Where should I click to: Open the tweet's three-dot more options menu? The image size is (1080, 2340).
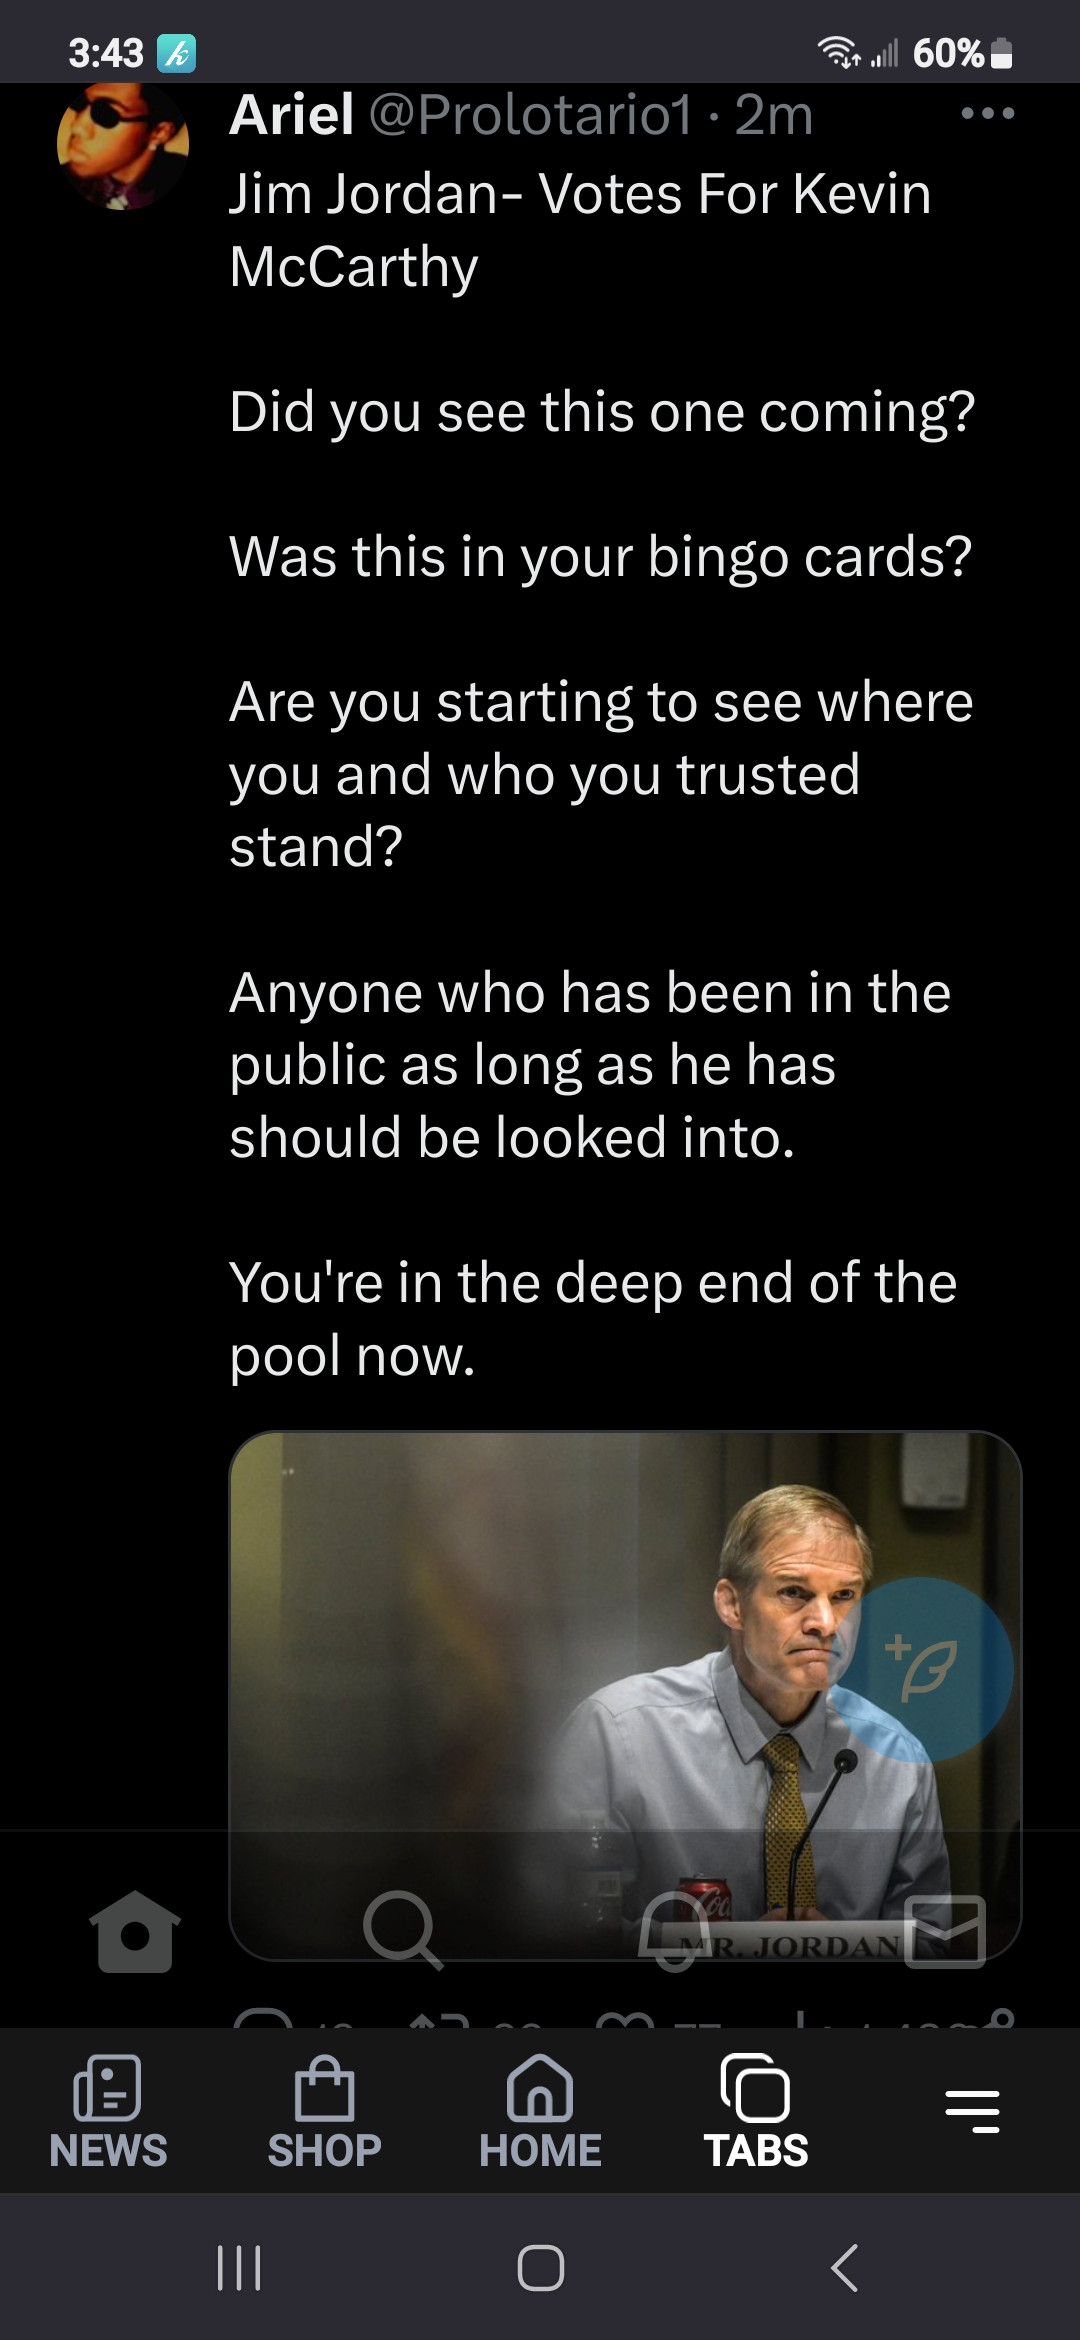(x=987, y=114)
